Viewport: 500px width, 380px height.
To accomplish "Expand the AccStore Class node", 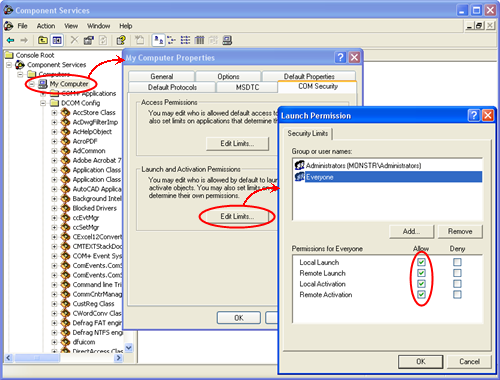I will click(x=54, y=113).
